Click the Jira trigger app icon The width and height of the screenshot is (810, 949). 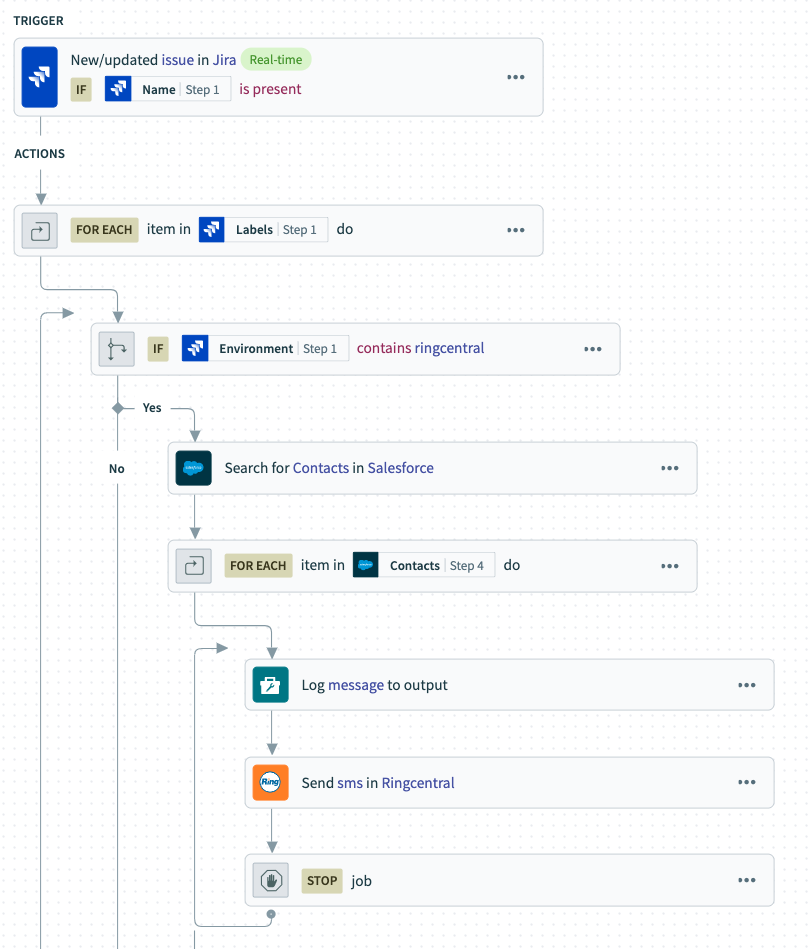point(40,77)
